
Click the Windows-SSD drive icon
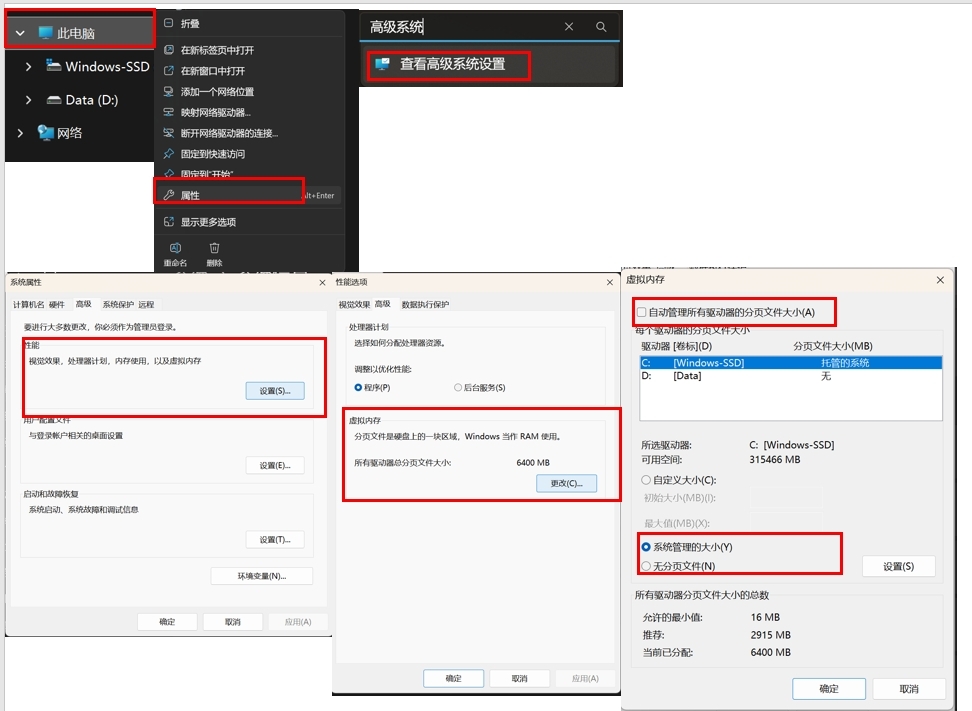click(54, 67)
